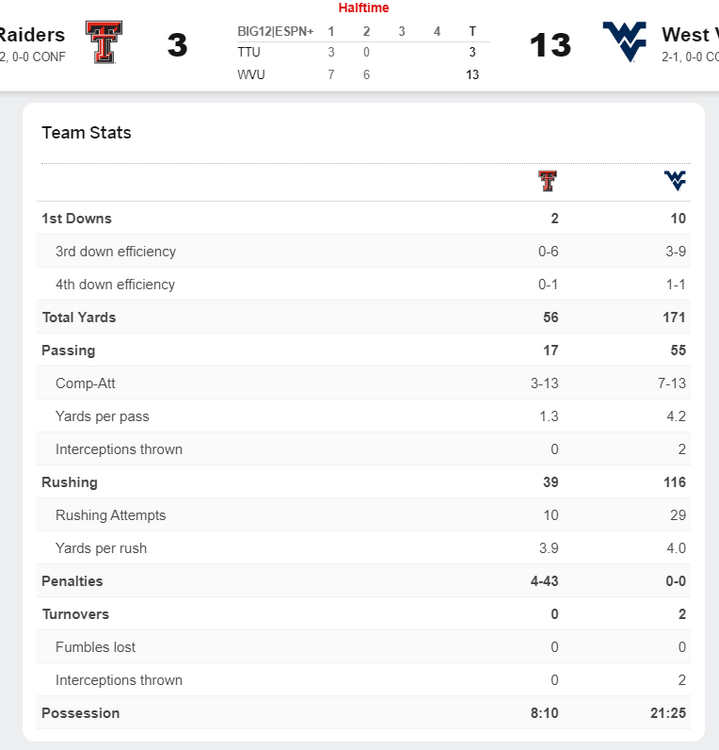Click the BIG12|ESPN+ broadcast label
This screenshot has height=750, width=719.
coord(275,31)
